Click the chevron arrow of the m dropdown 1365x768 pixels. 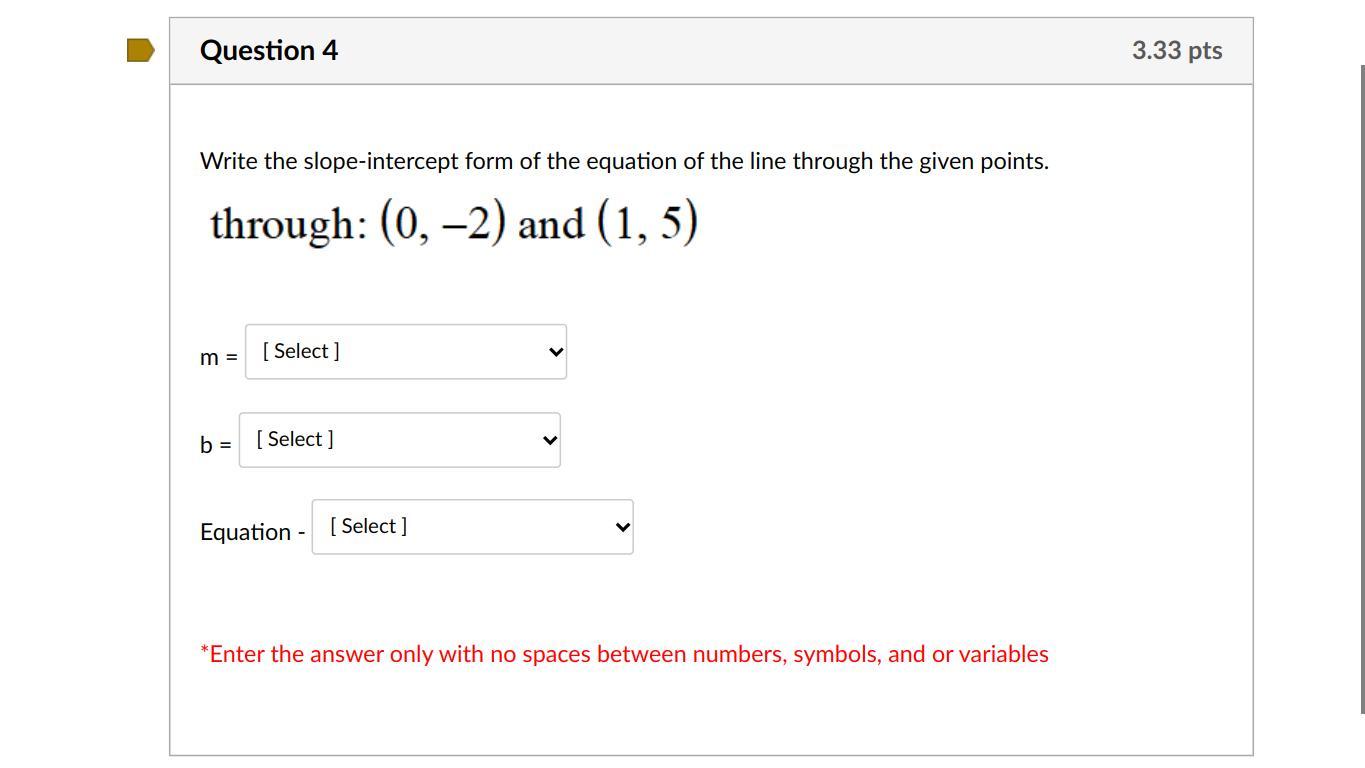click(556, 352)
